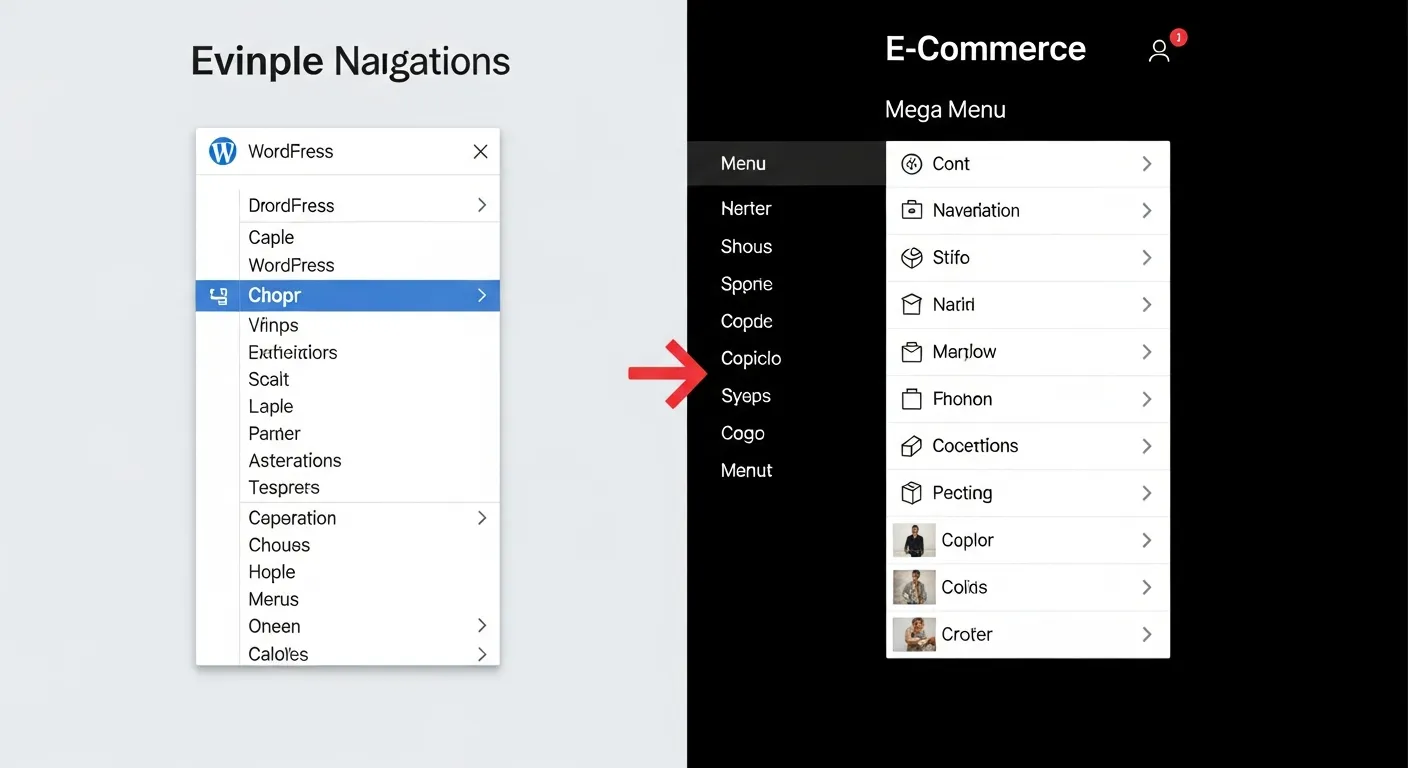This screenshot has height=768, width=1408.
Task: Expand the Cocettions chevron
Action: [x=1147, y=446]
